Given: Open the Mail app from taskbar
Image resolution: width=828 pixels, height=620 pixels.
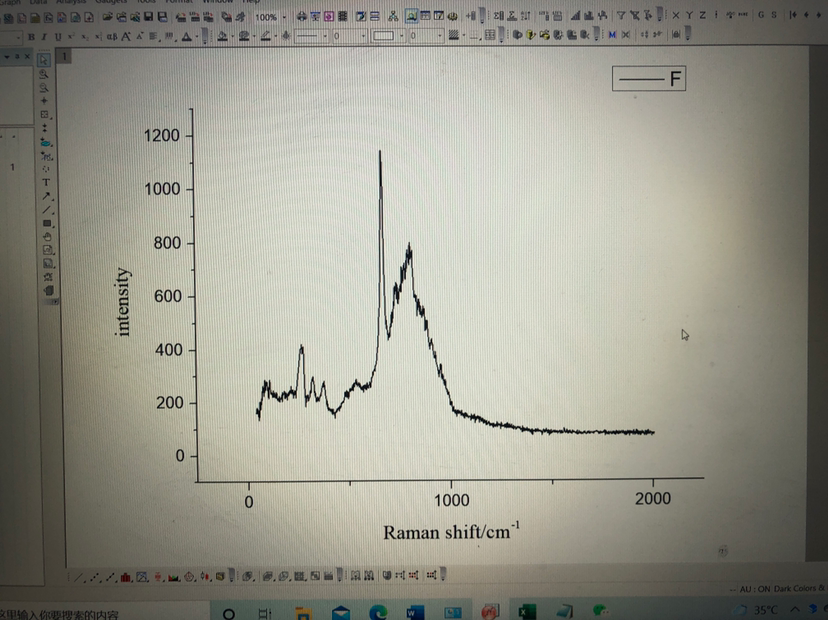Looking at the screenshot, I should (x=341, y=613).
